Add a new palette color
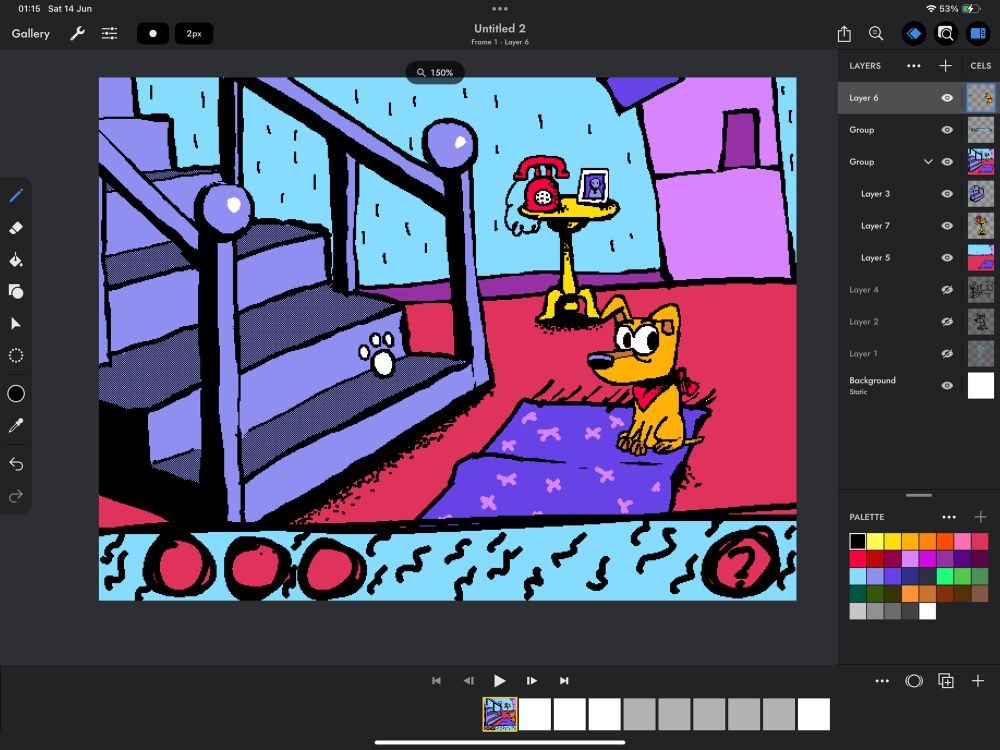This screenshot has width=1000, height=750. coord(980,517)
